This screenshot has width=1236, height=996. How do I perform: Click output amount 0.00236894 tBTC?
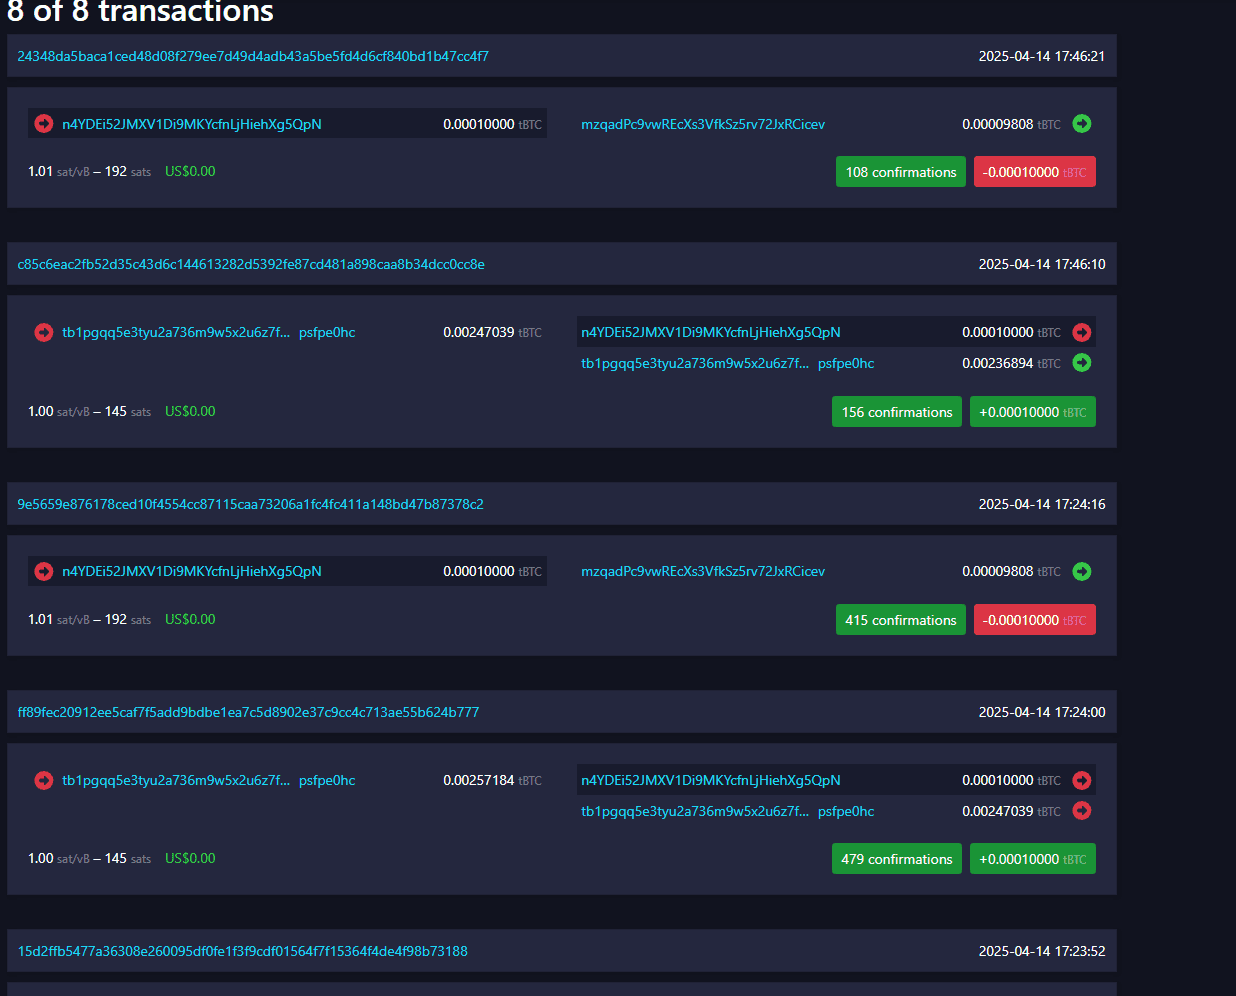coord(1011,363)
